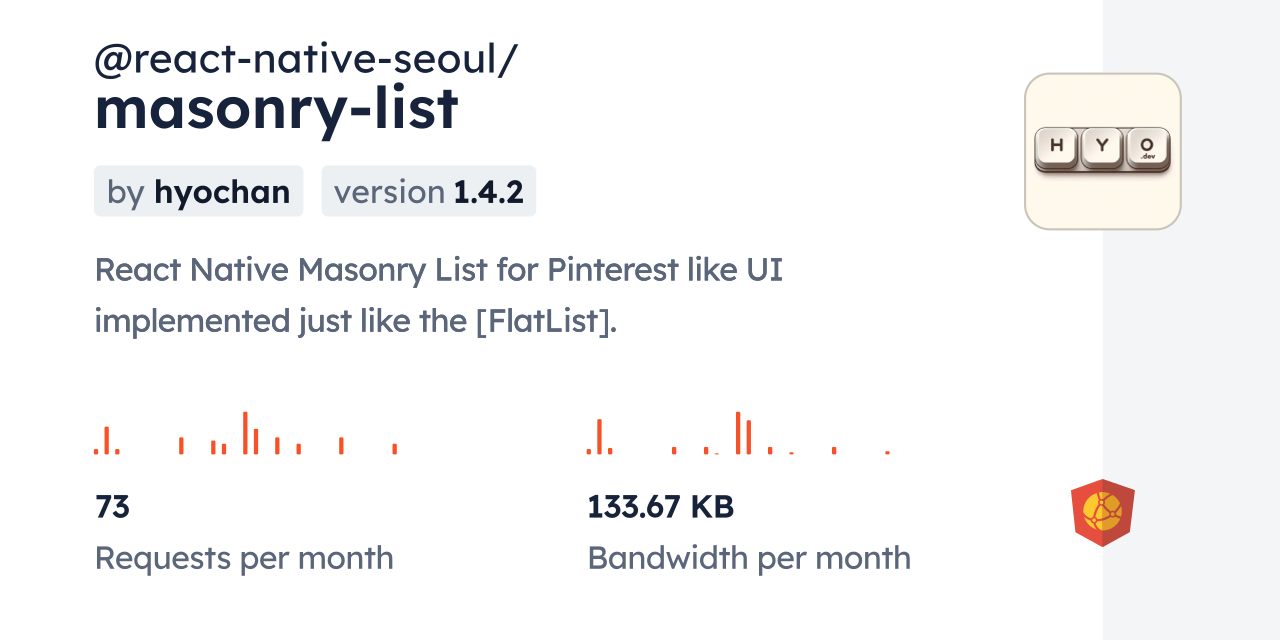Click the "Bandwidth per month" label
The width and height of the screenshot is (1280, 640).
748,558
